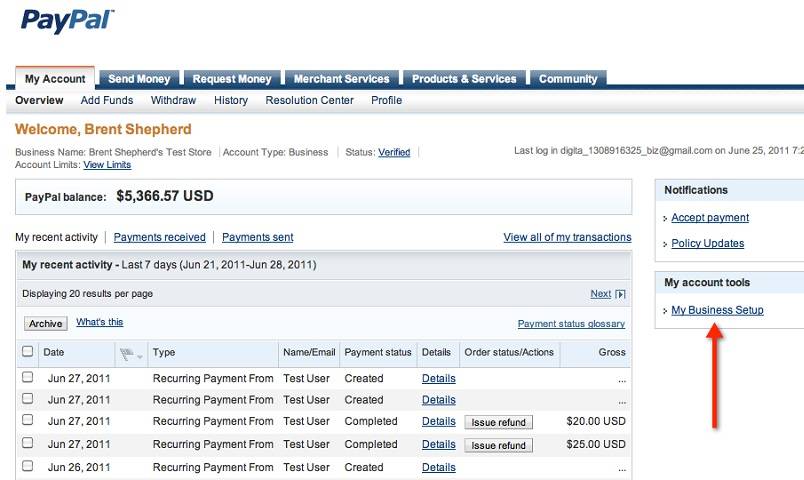804x480 pixels.
Task: Check the Jun 26, 2011 row checkbox
Action: 28,466
